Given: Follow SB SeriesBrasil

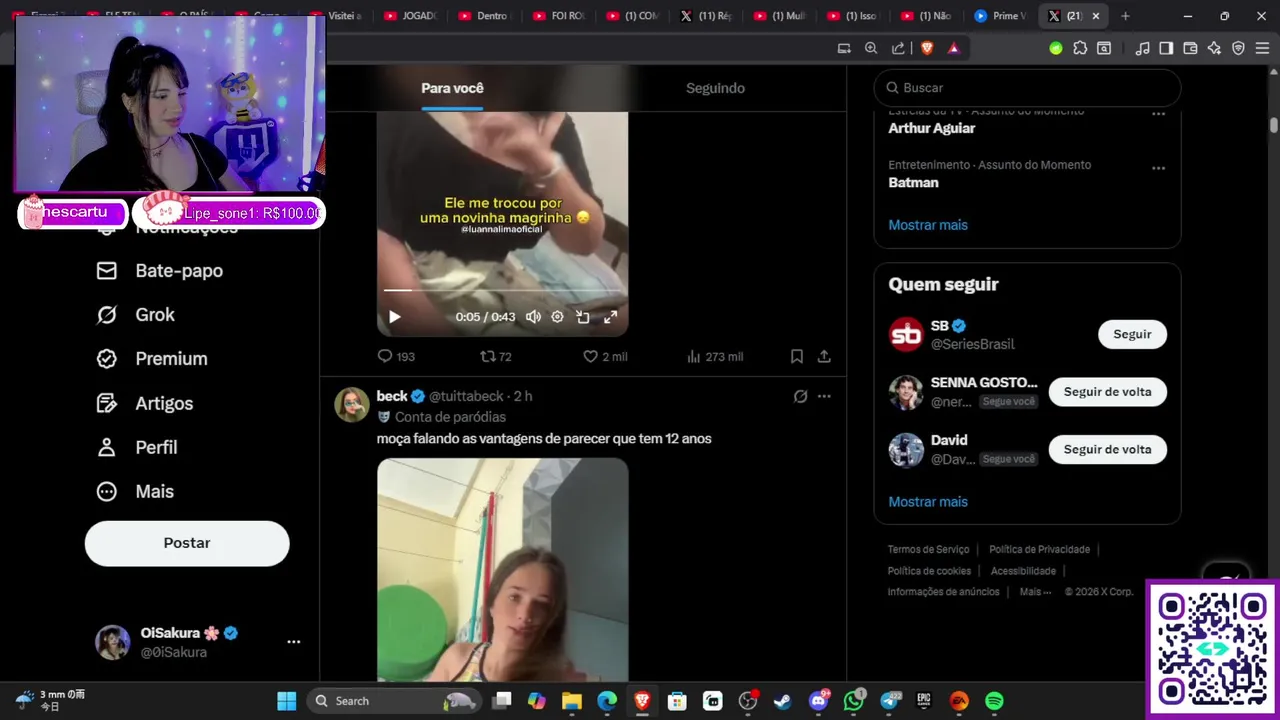Looking at the screenshot, I should 1132,334.
